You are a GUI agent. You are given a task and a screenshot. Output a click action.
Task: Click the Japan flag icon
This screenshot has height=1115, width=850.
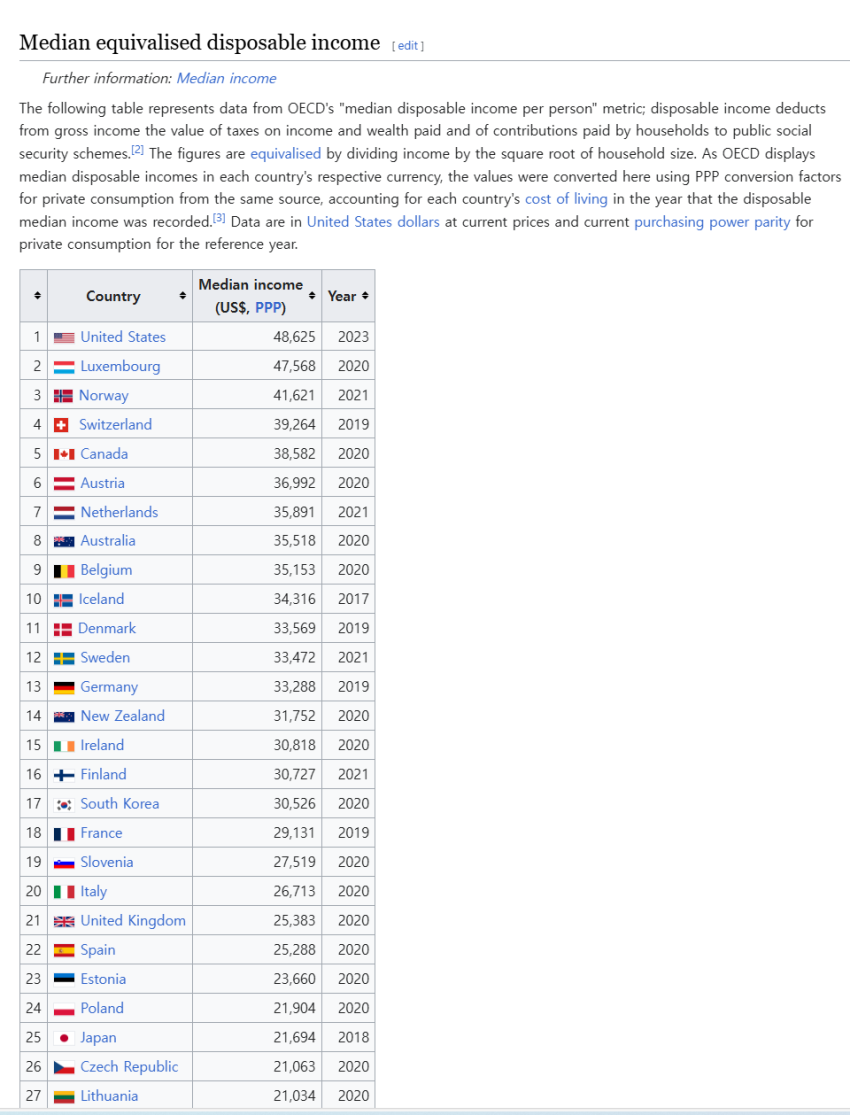[x=64, y=1038]
